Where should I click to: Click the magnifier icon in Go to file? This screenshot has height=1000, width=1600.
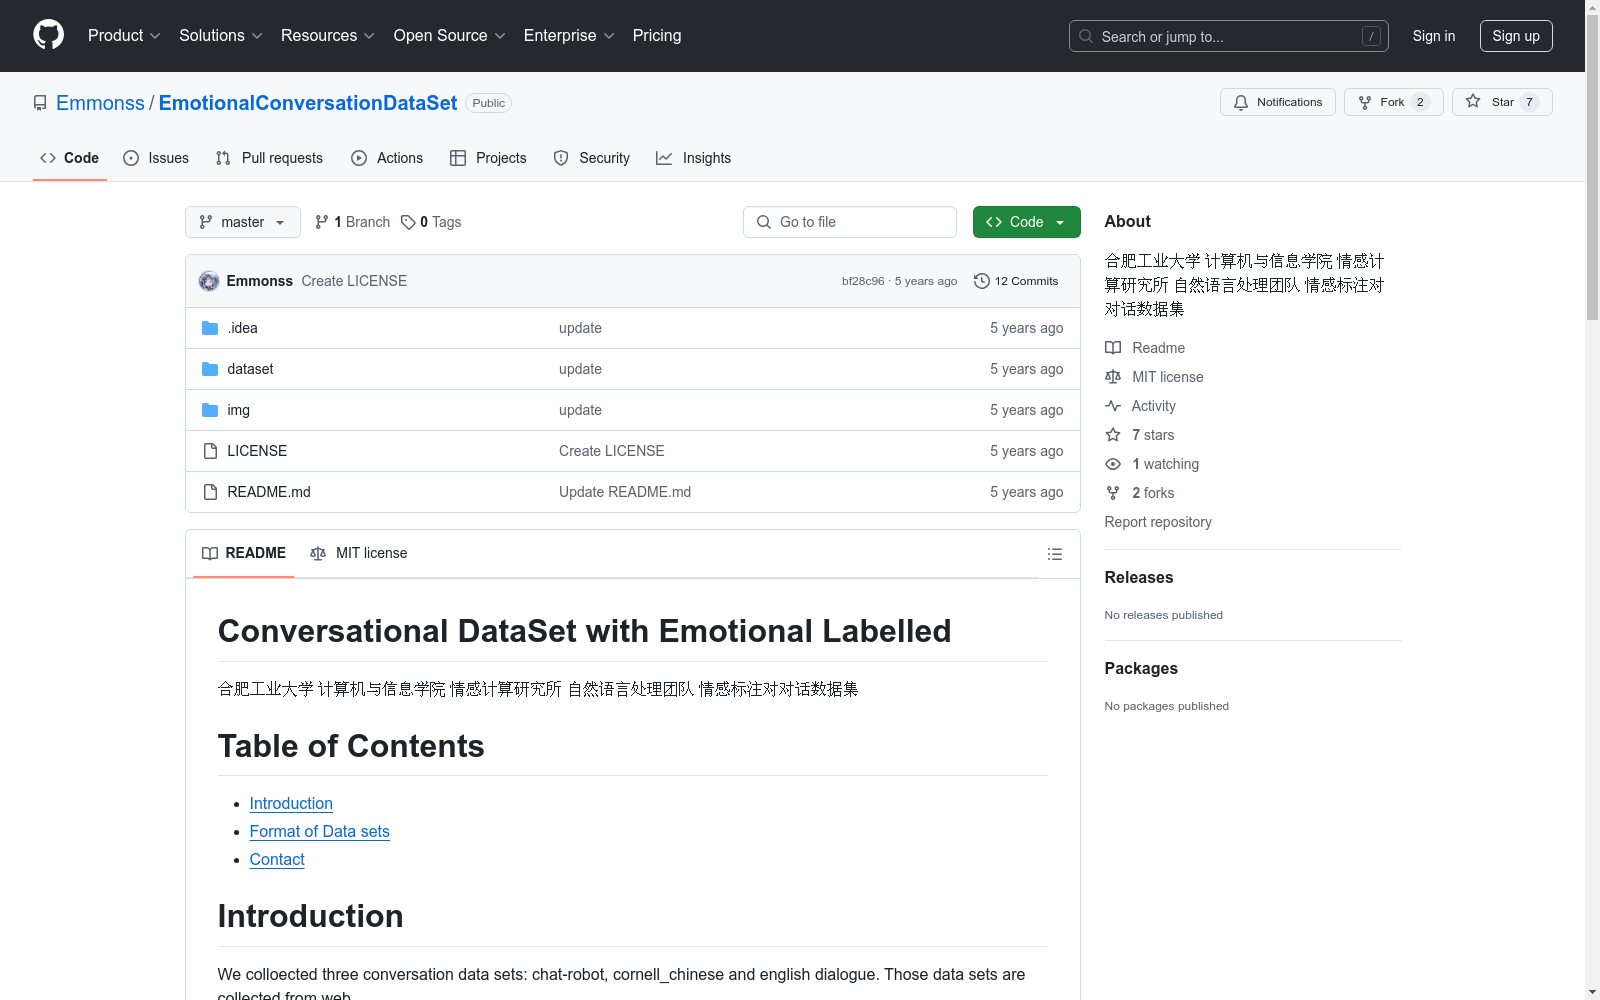point(764,222)
